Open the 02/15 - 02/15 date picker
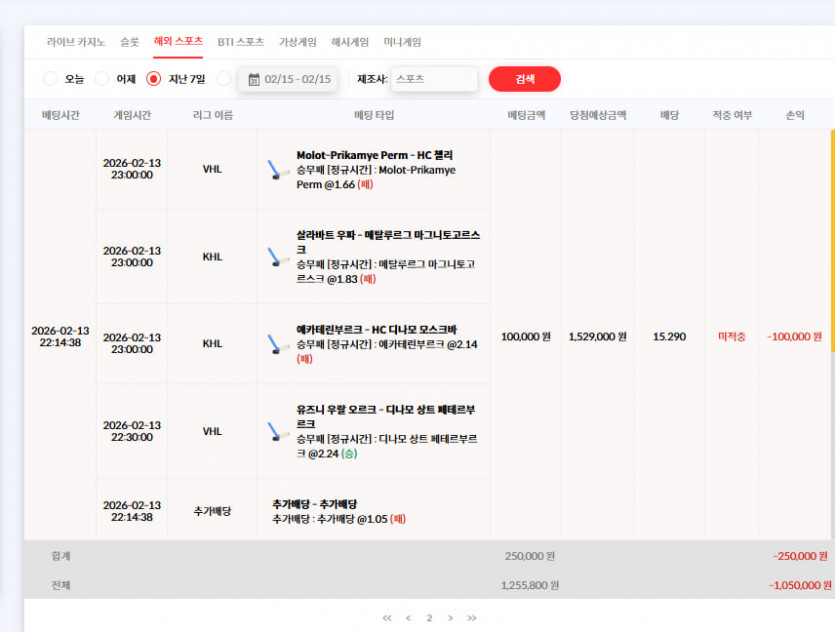The height and width of the screenshot is (632, 835). tap(288, 79)
